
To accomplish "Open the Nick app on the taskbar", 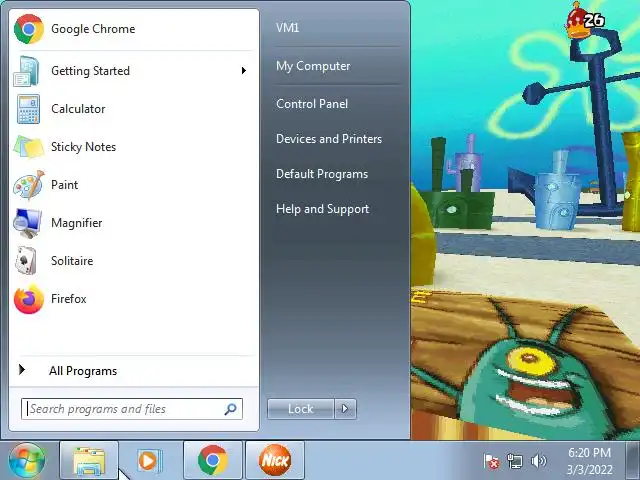I will pyautogui.click(x=275, y=460).
